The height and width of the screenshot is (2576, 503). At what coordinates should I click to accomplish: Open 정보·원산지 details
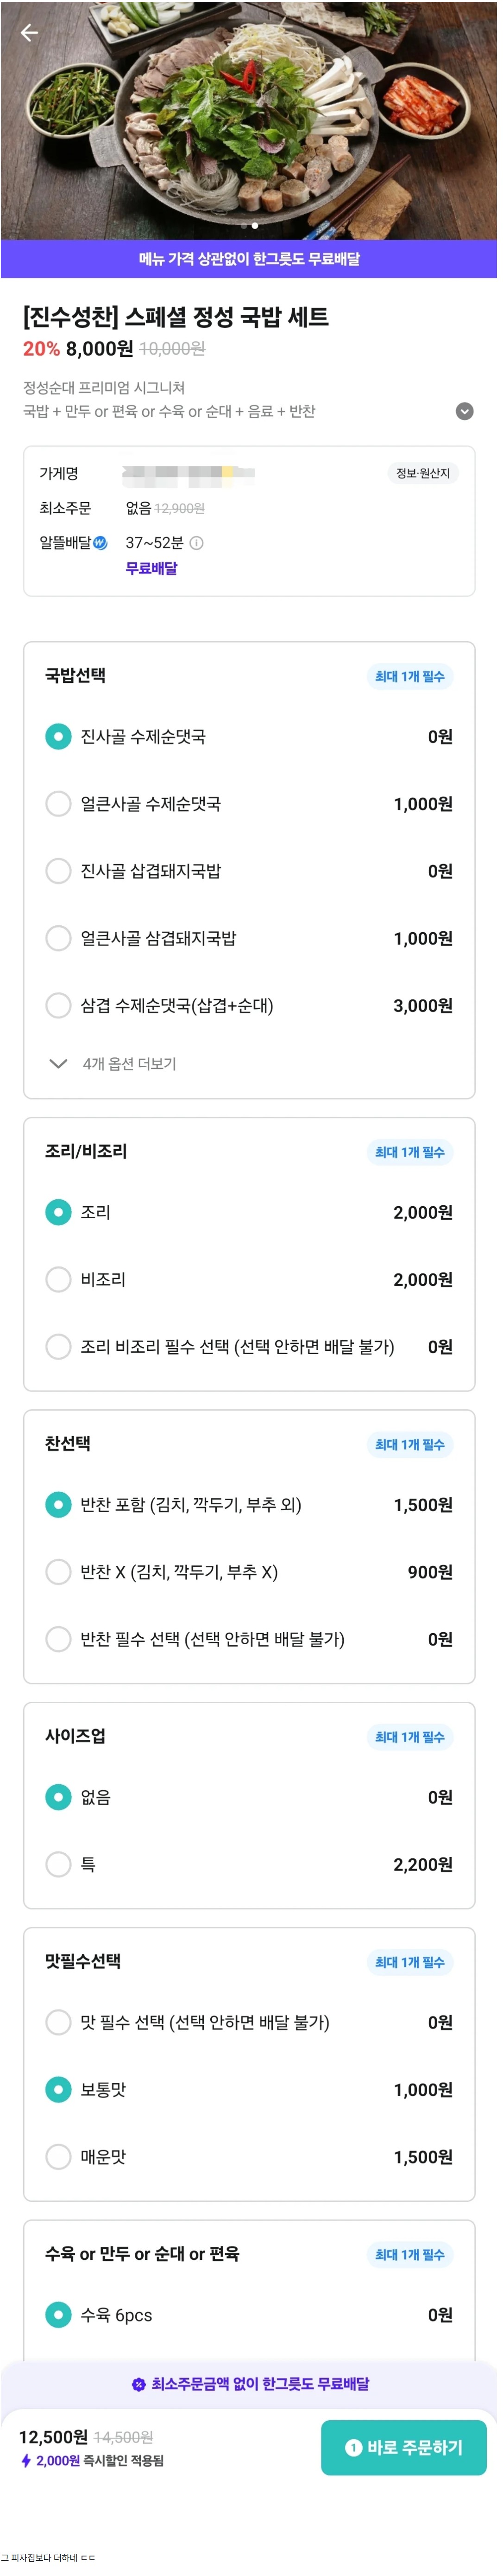point(427,478)
